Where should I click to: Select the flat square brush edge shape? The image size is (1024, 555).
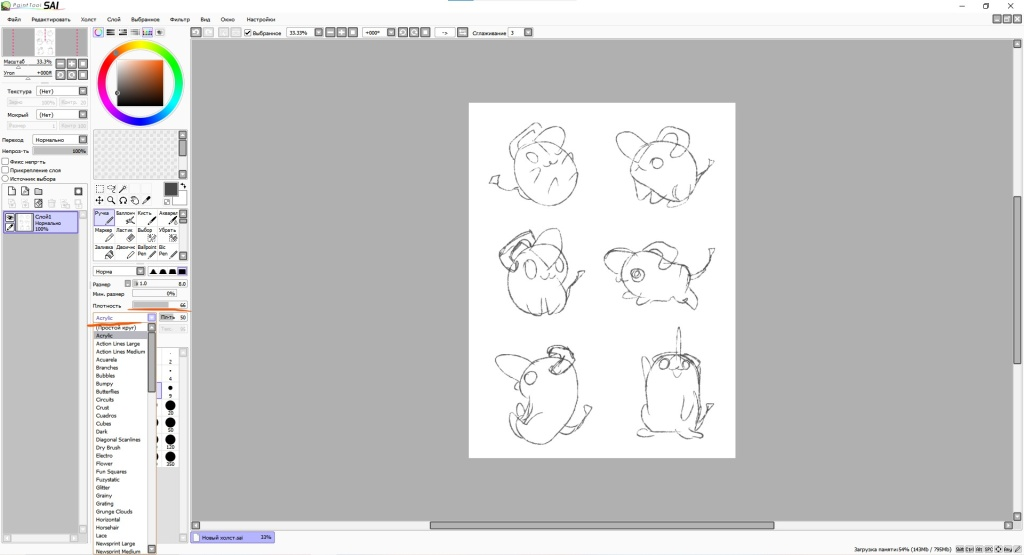pyautogui.click(x=182, y=271)
